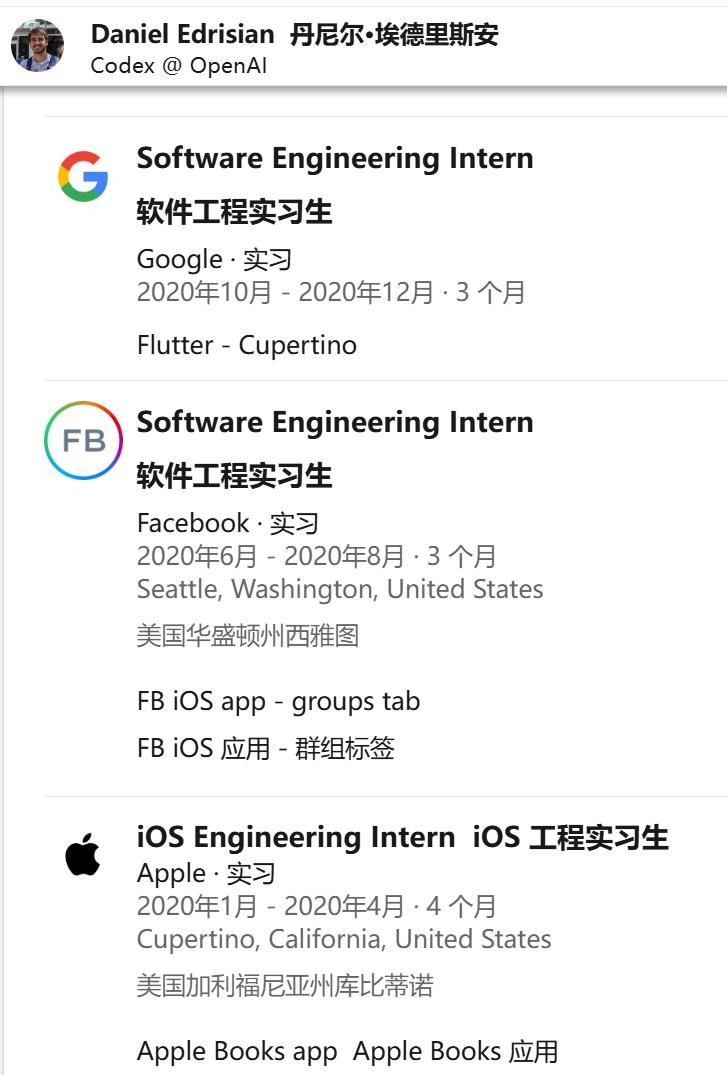Select 'Seattle, Washington, United States' location text
This screenshot has width=727, height=1075.
click(x=340, y=589)
